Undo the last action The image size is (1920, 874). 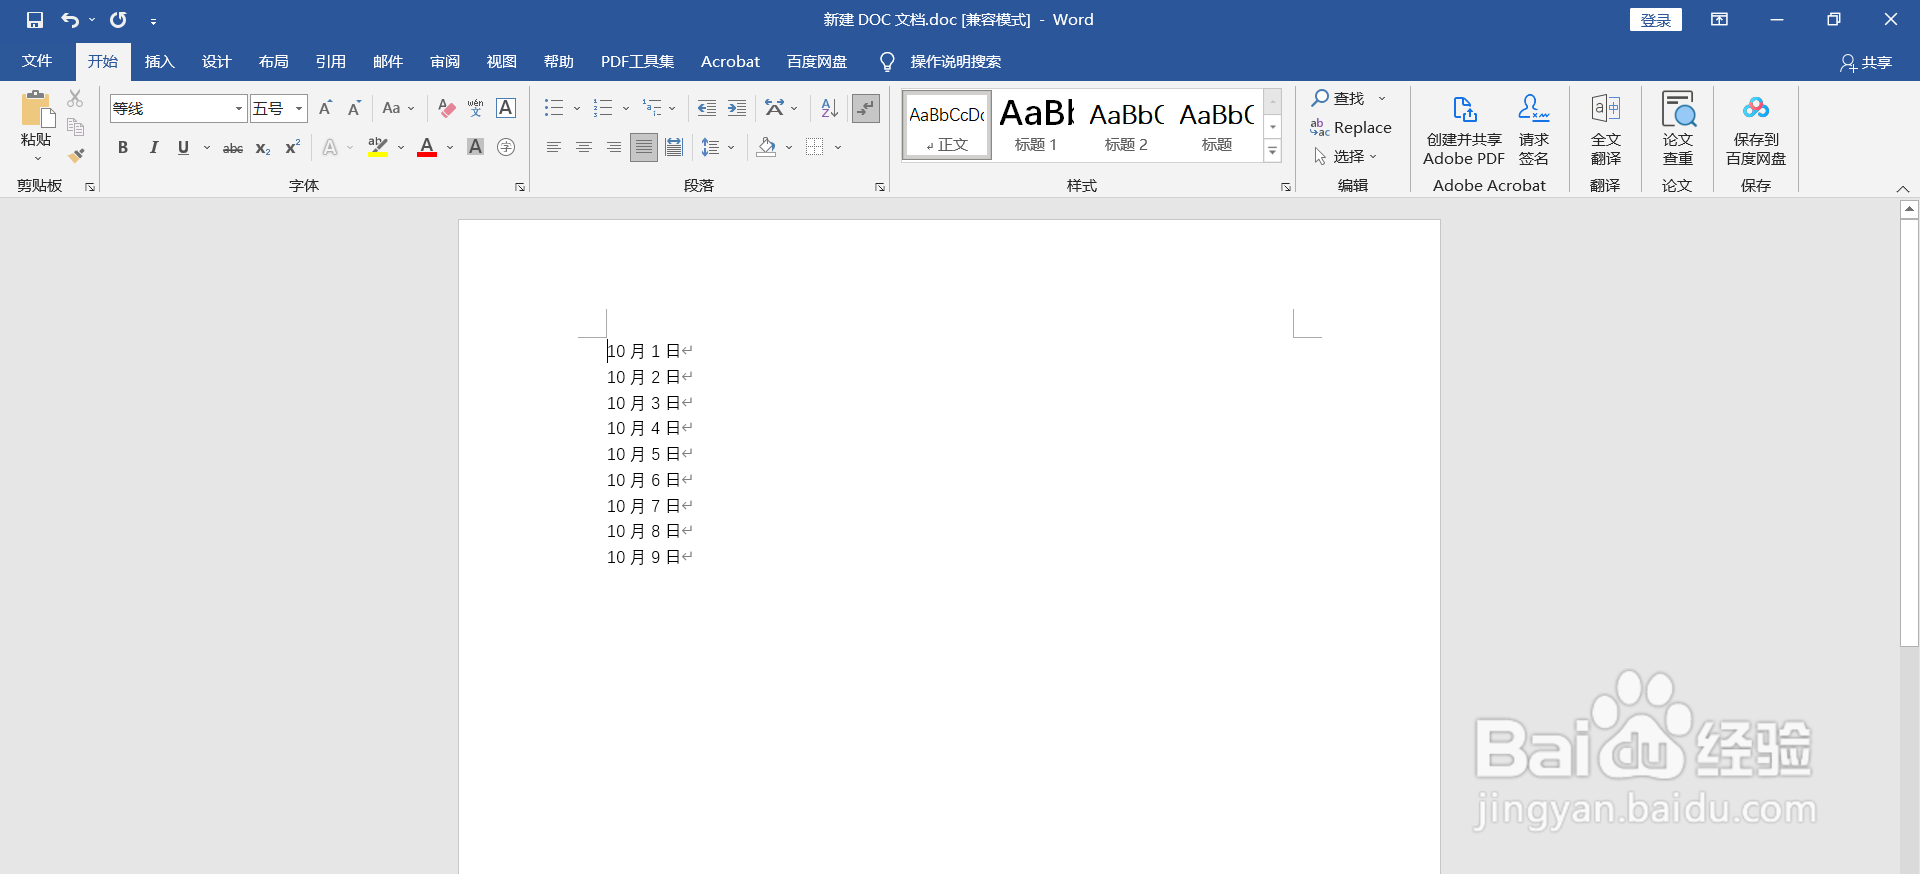point(69,20)
